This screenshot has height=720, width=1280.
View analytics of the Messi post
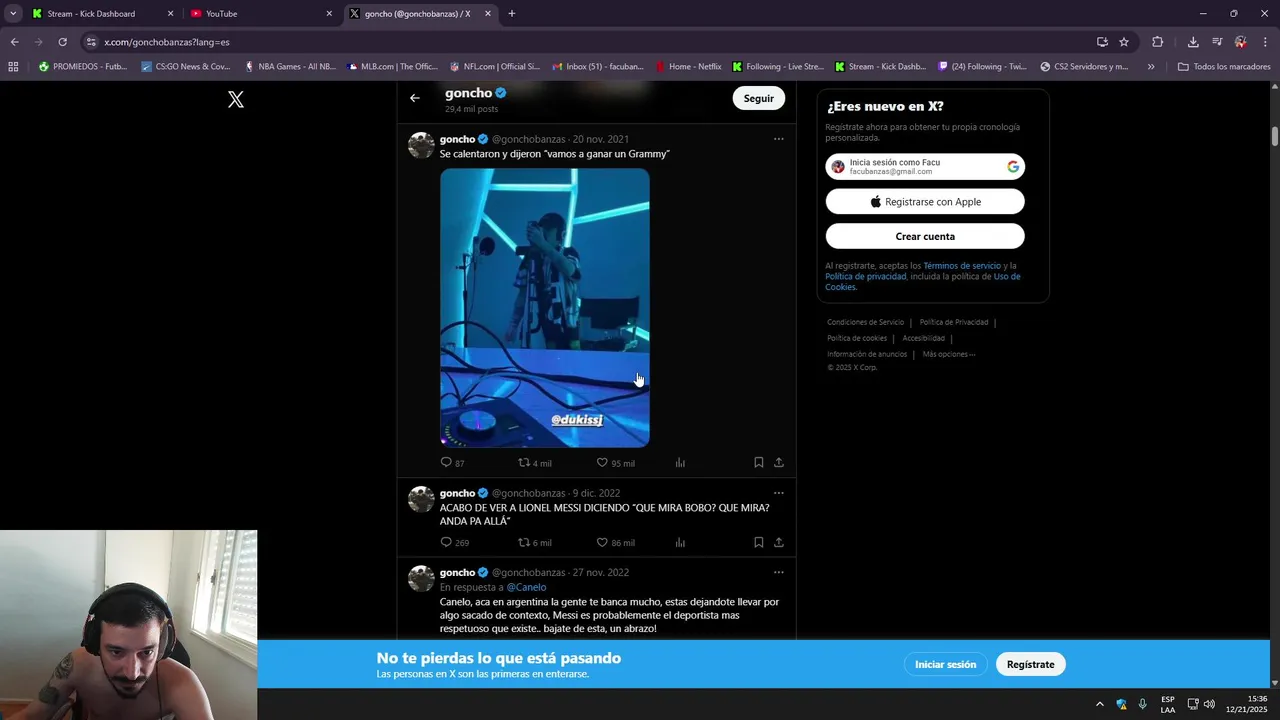pos(680,542)
